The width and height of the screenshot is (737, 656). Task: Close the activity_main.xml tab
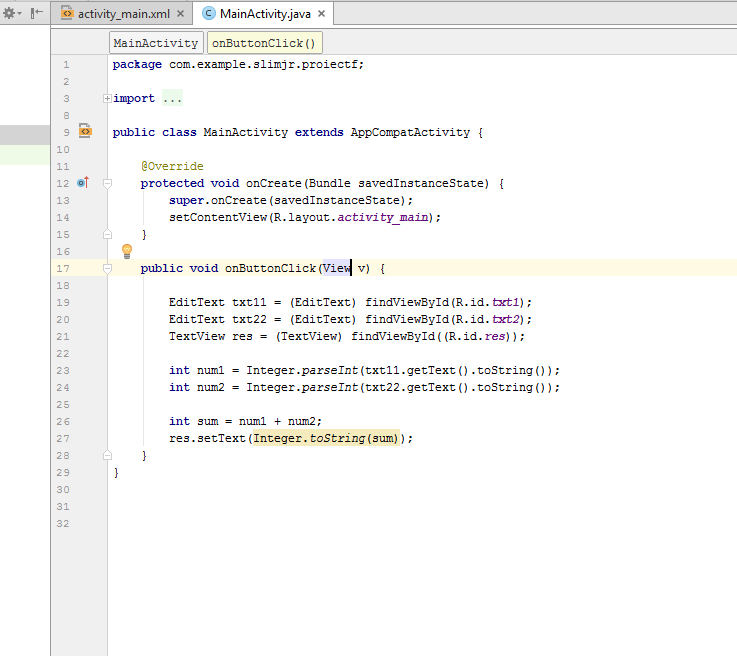pyautogui.click(x=180, y=14)
